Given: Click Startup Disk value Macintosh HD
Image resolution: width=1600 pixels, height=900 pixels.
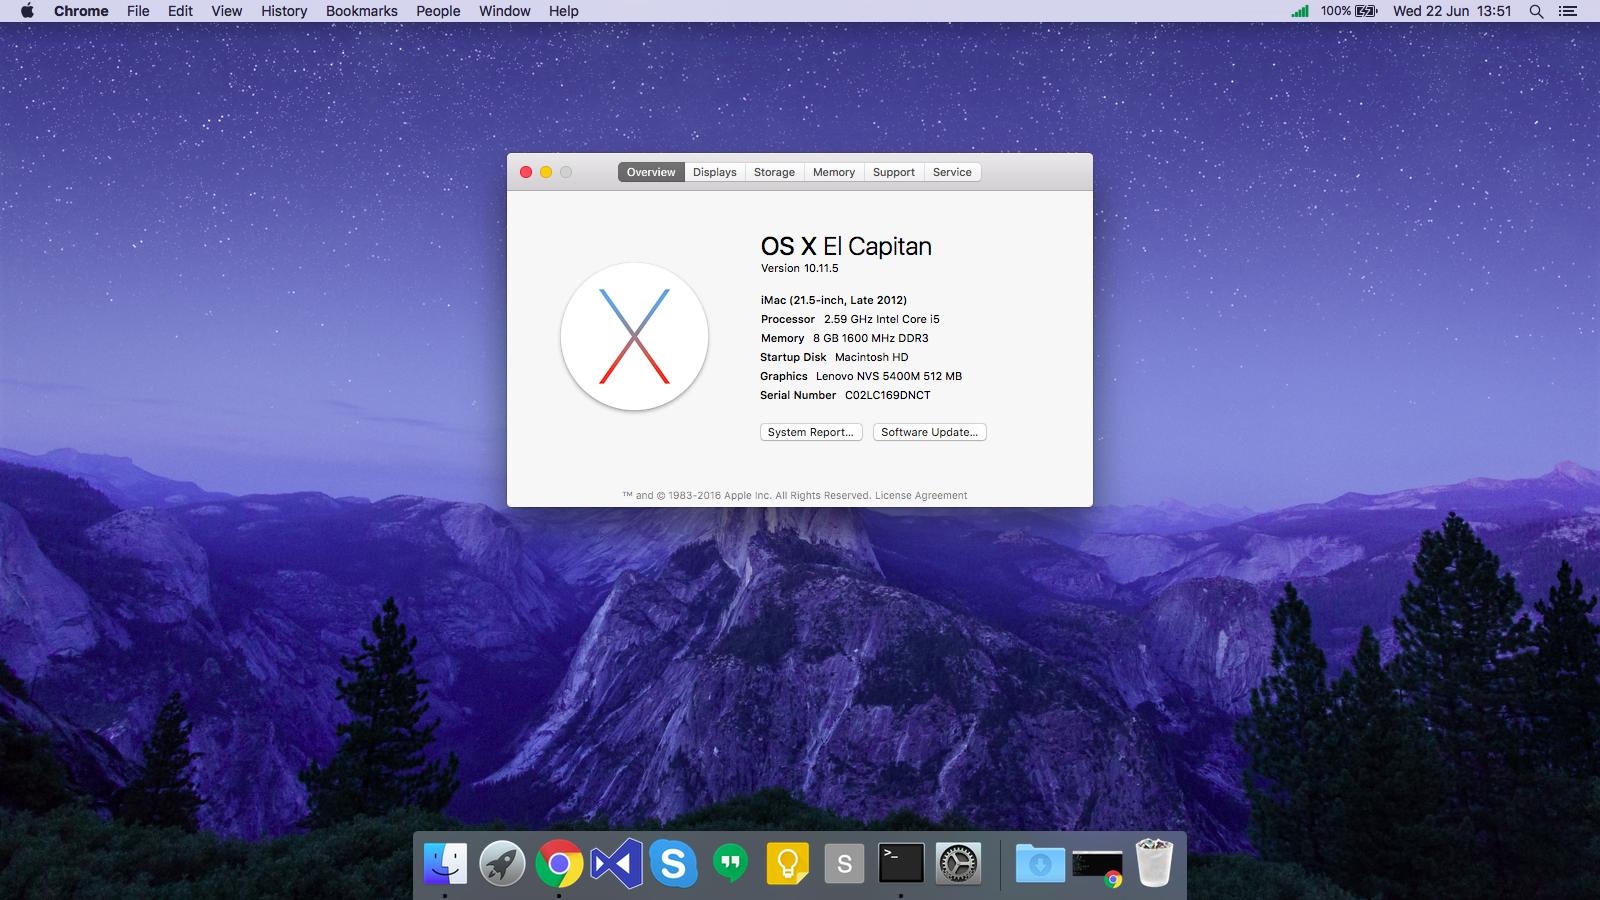Looking at the screenshot, I should click(x=872, y=357).
